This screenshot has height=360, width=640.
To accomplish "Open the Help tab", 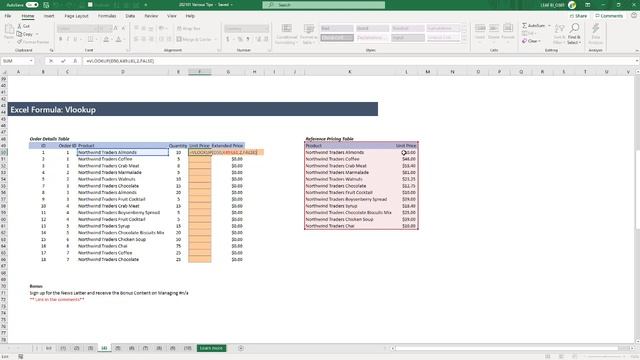I will click(190, 16).
